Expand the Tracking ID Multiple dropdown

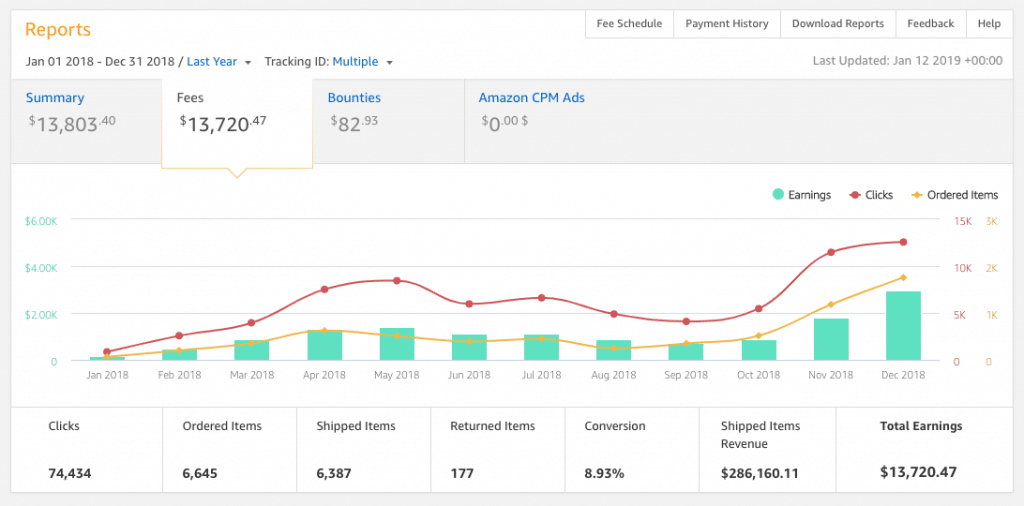[x=362, y=62]
